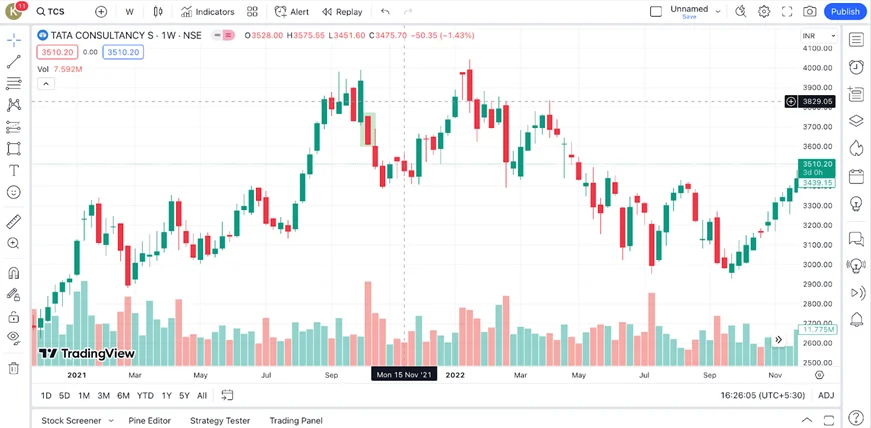
Task: Select the trend line drawing tool
Action: tap(14, 62)
